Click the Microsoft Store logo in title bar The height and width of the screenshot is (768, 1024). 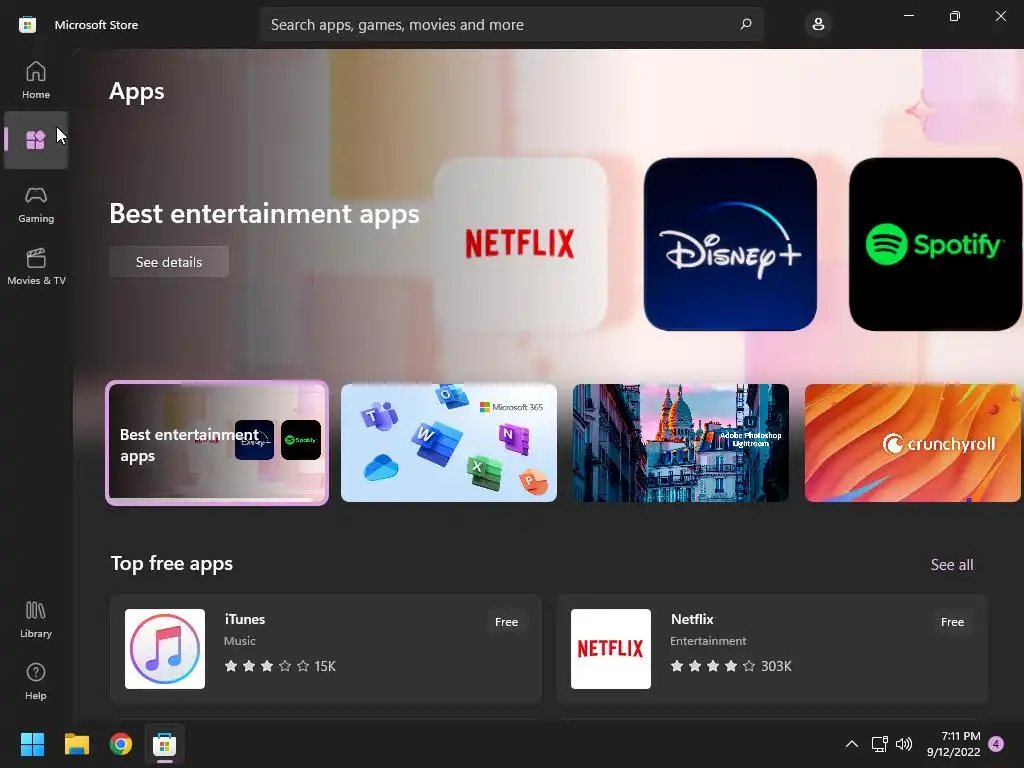(x=27, y=25)
